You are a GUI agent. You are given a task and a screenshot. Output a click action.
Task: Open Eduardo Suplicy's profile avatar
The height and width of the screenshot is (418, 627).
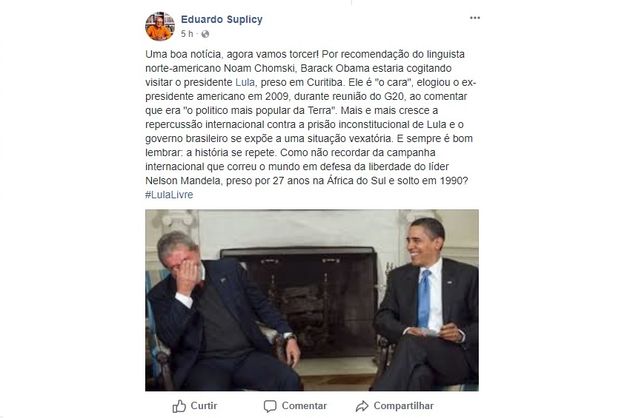click(x=160, y=26)
